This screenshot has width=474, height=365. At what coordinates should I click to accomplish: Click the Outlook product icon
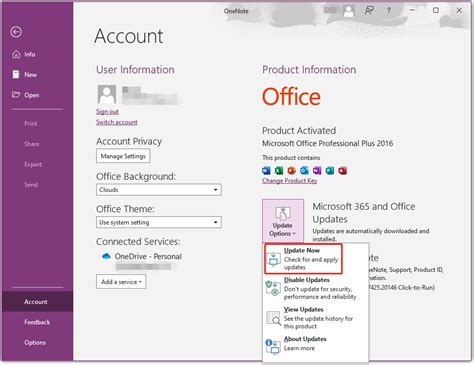tap(304, 171)
